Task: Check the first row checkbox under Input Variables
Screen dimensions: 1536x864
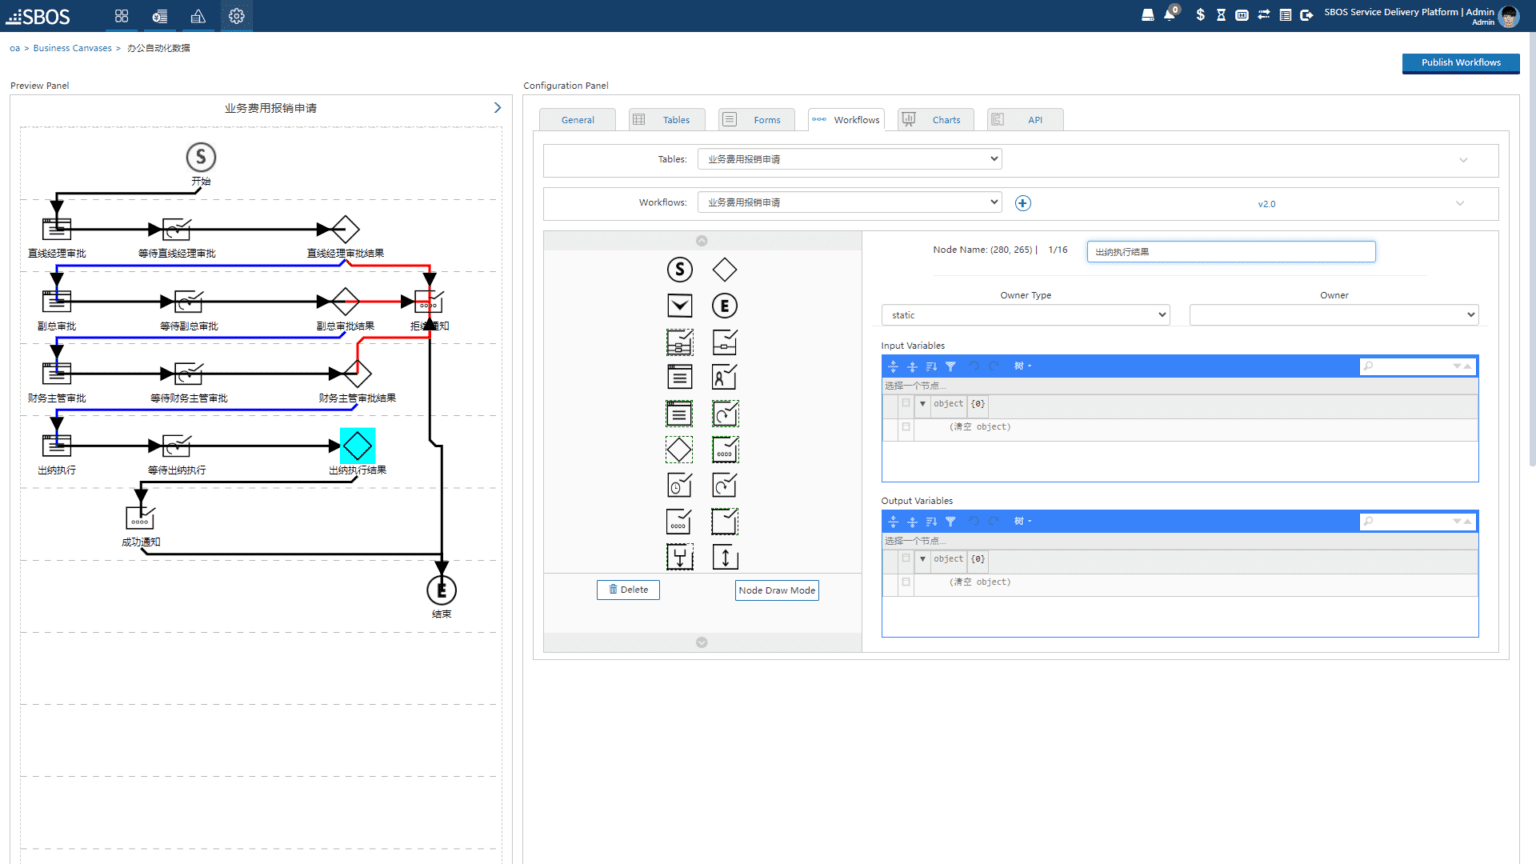Action: click(906, 403)
